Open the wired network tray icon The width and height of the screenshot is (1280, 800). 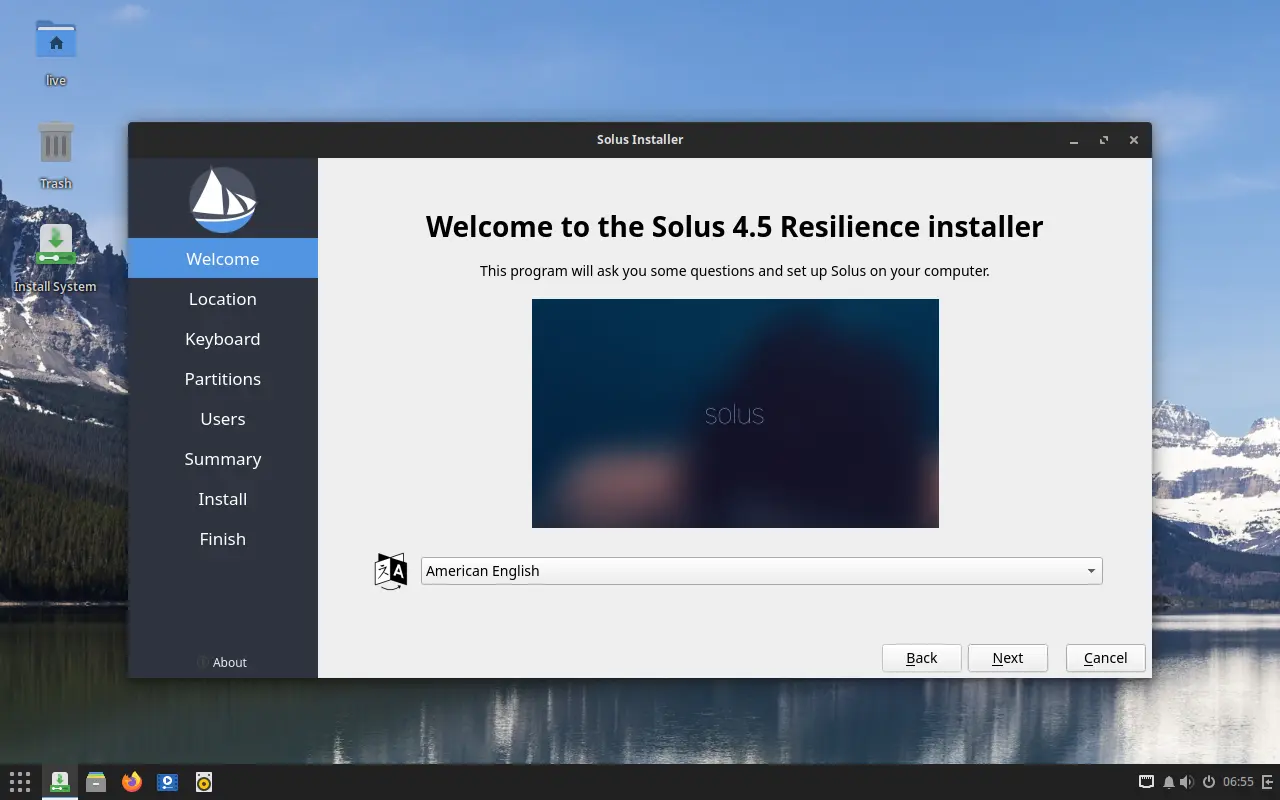(1146, 782)
